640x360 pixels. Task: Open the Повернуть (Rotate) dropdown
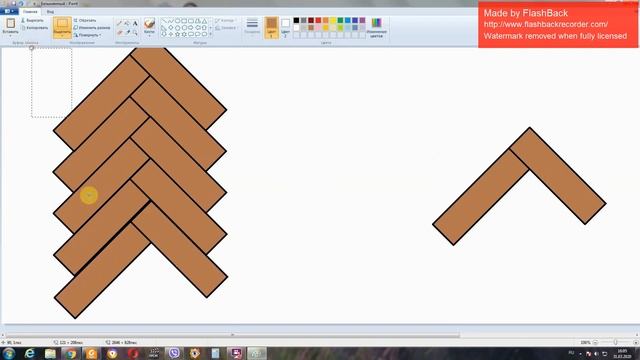pos(87,35)
